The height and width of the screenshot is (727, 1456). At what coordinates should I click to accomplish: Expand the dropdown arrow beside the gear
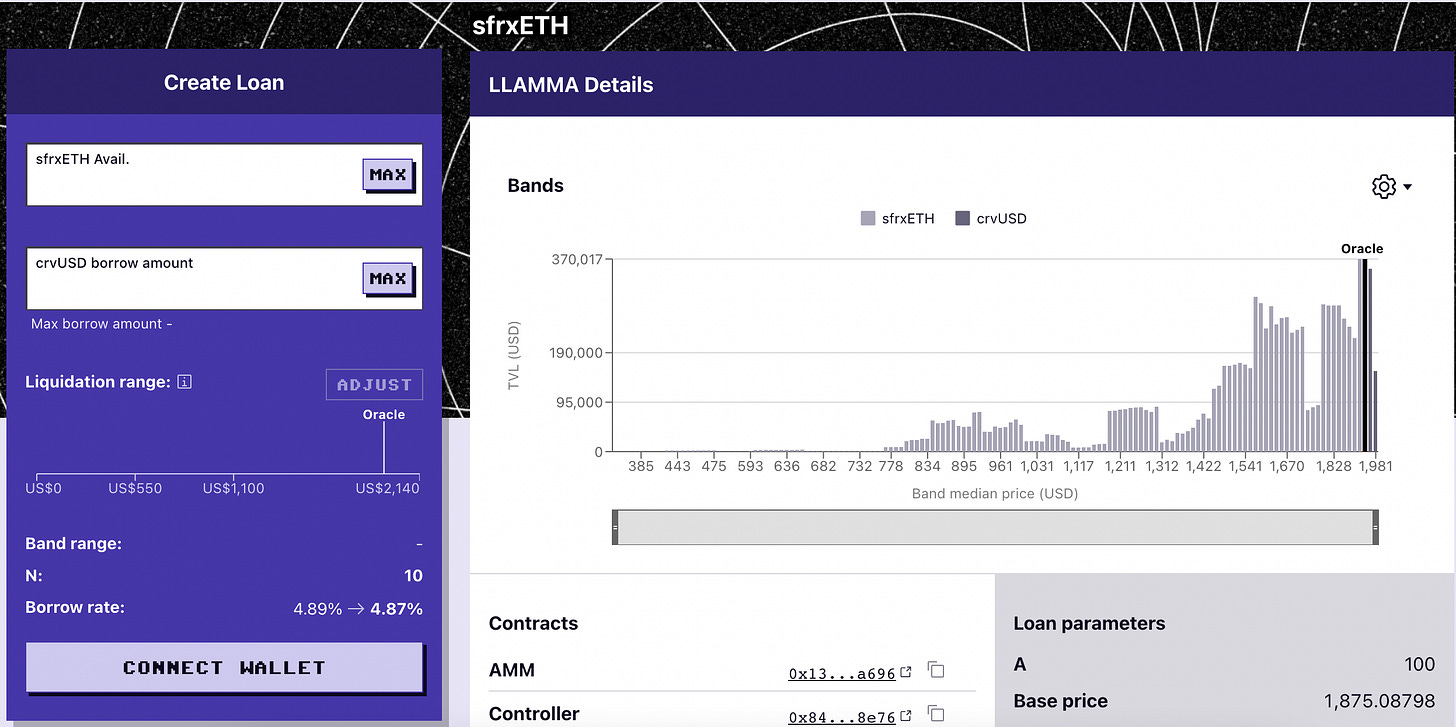click(1407, 187)
